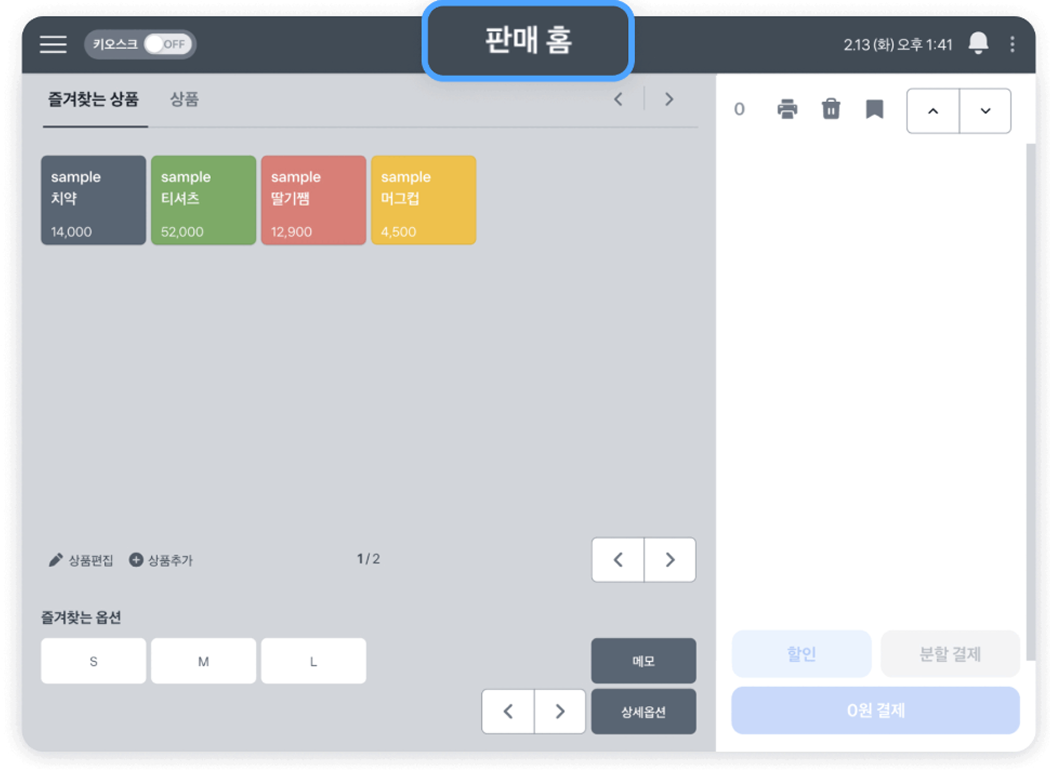Image resolution: width=1050 pixels, height=770 pixels.
Task: Click the down chevron in the order panel
Action: coord(985,111)
